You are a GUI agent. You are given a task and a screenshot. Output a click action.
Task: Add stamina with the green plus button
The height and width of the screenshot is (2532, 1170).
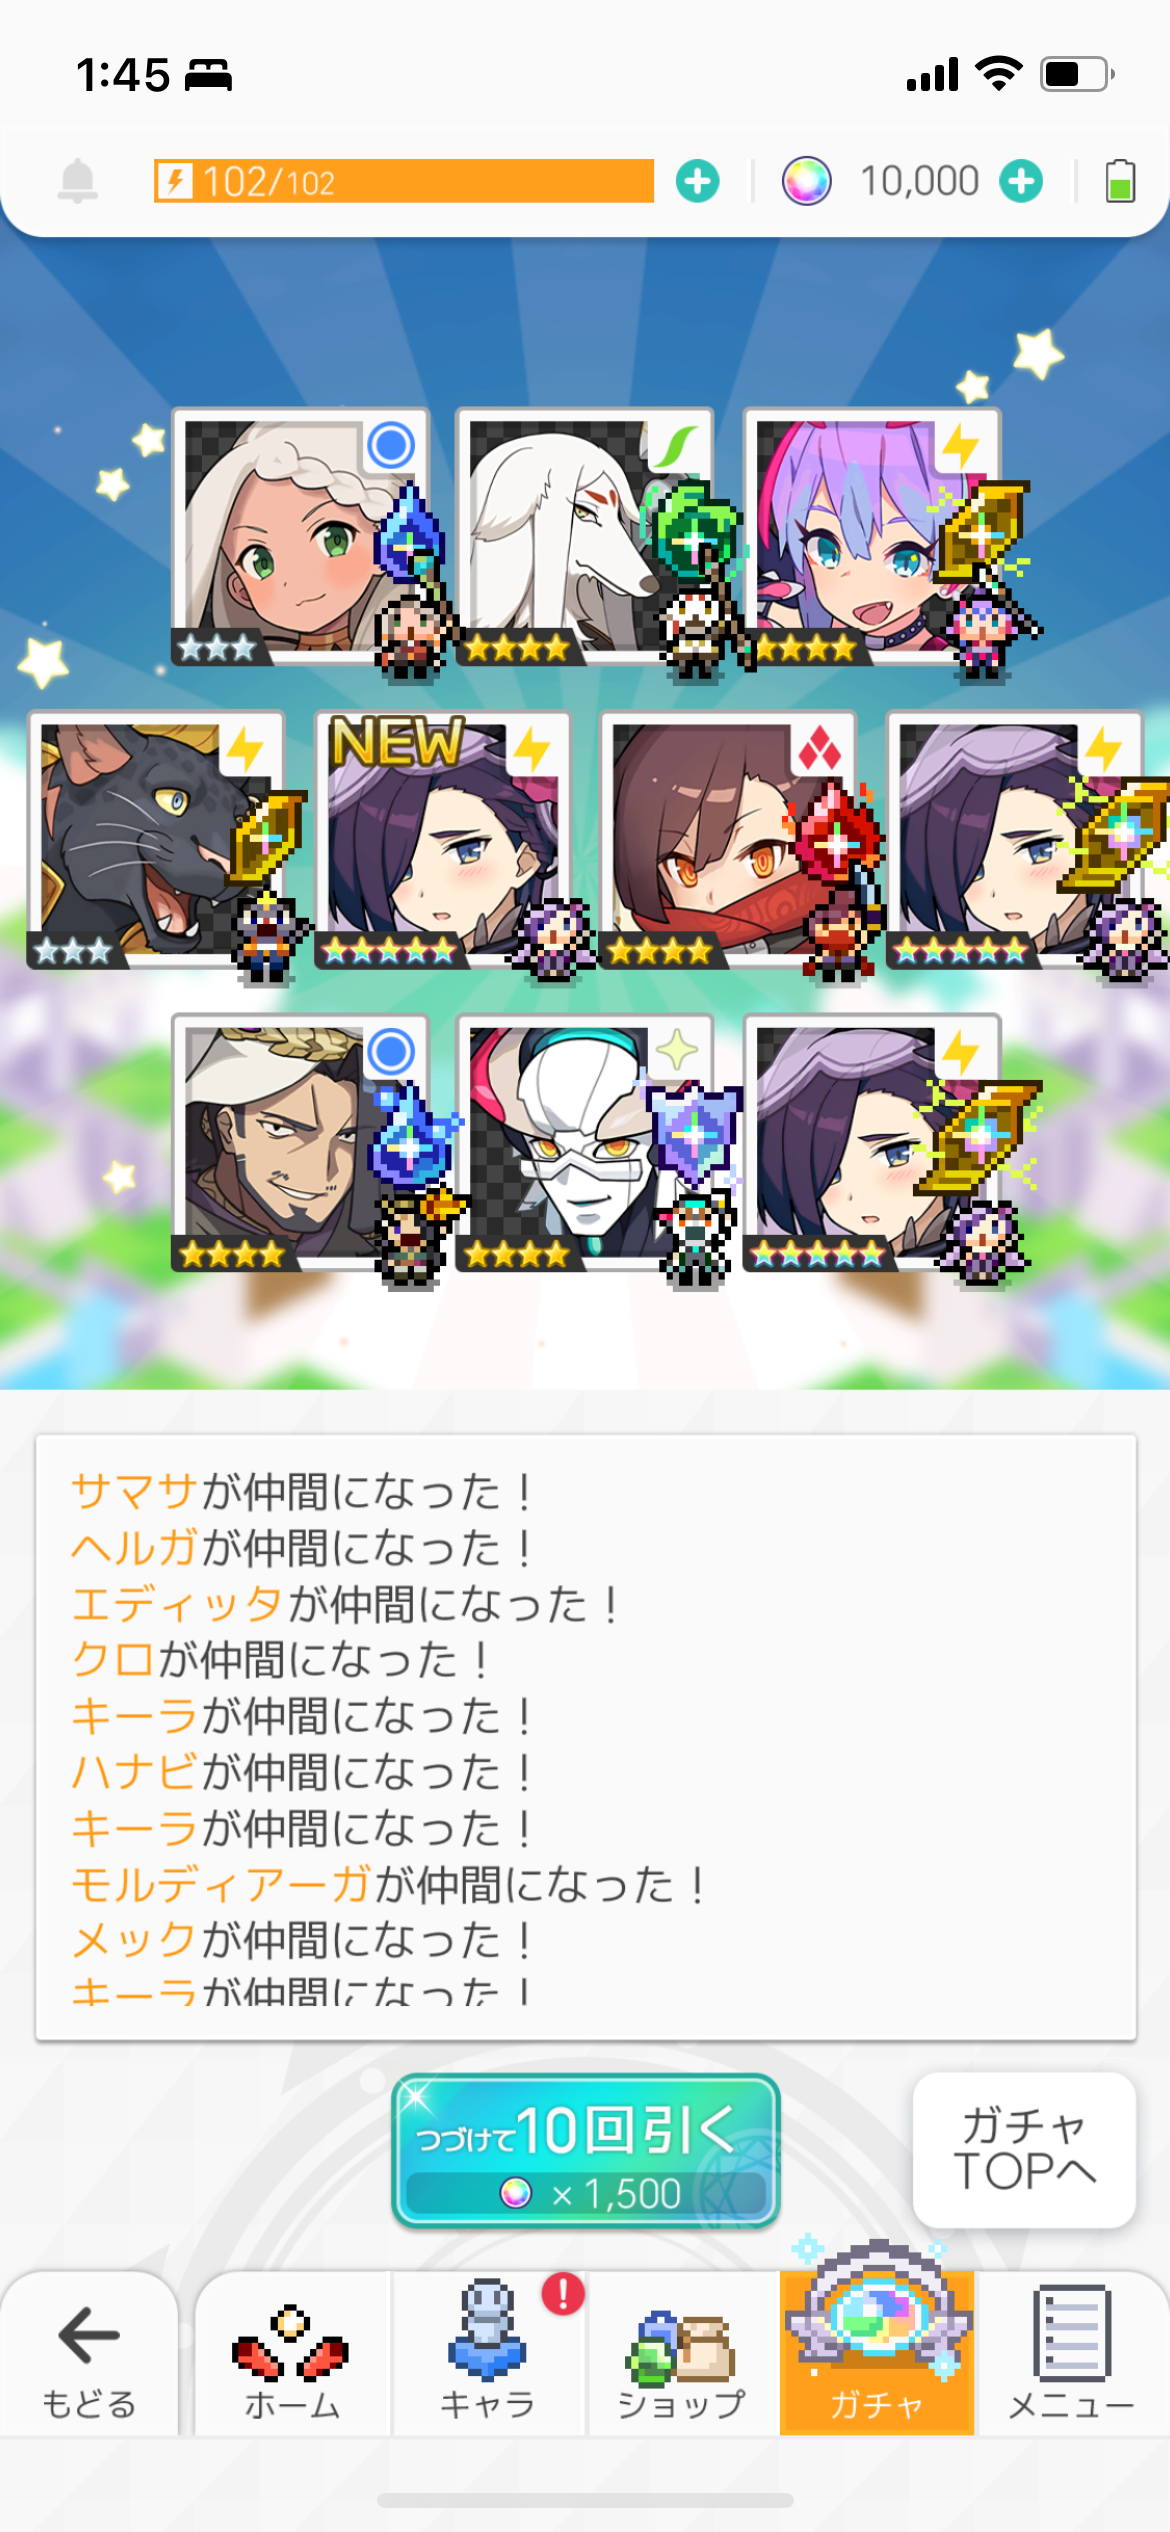(x=697, y=181)
